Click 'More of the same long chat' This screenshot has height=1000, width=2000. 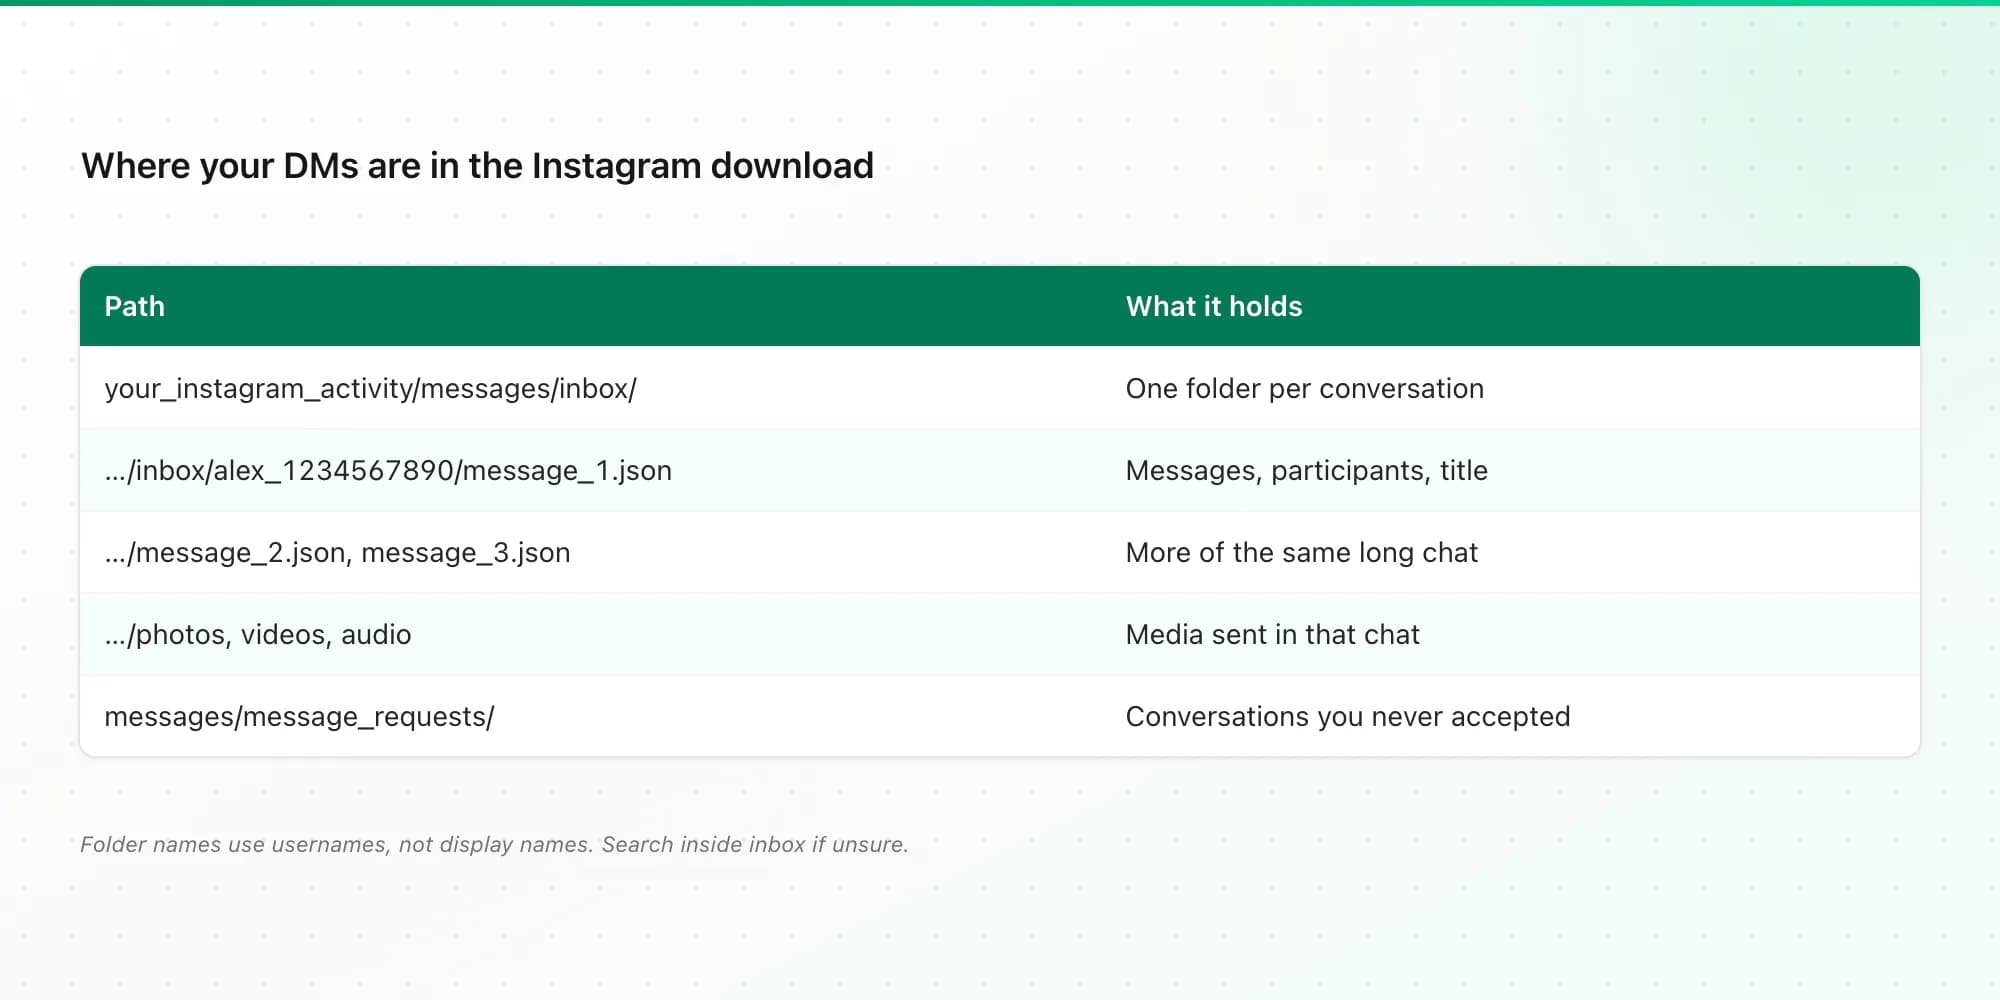(x=1301, y=552)
